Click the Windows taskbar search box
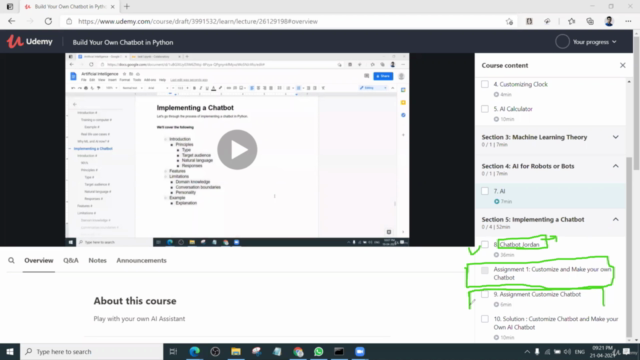 [x=91, y=351]
